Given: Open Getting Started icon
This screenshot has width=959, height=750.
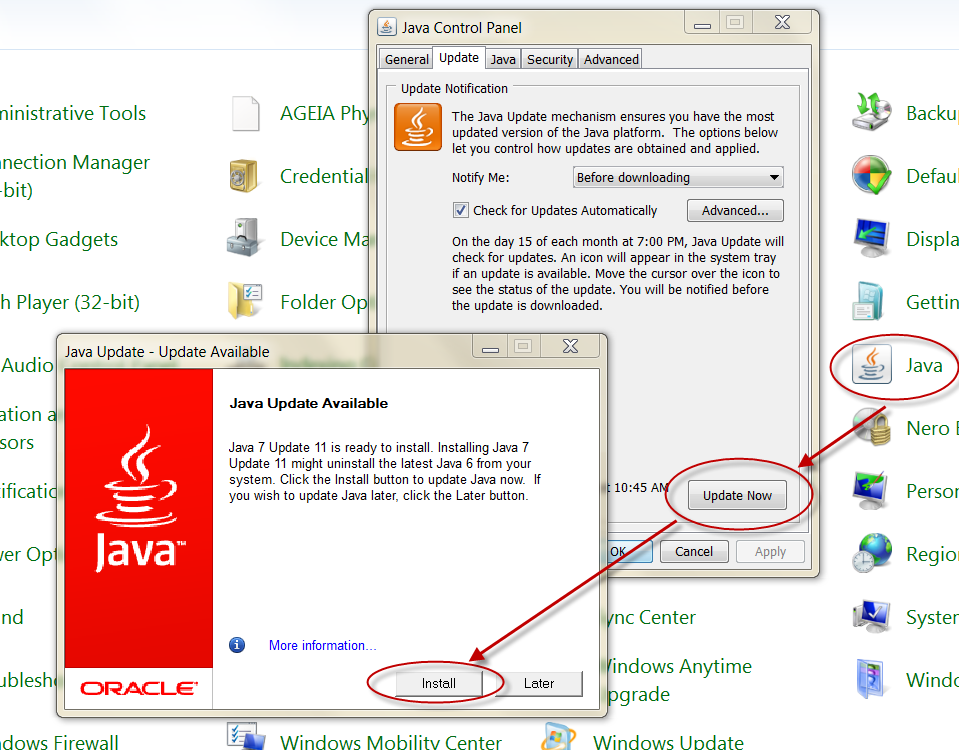Looking at the screenshot, I should pos(869,301).
